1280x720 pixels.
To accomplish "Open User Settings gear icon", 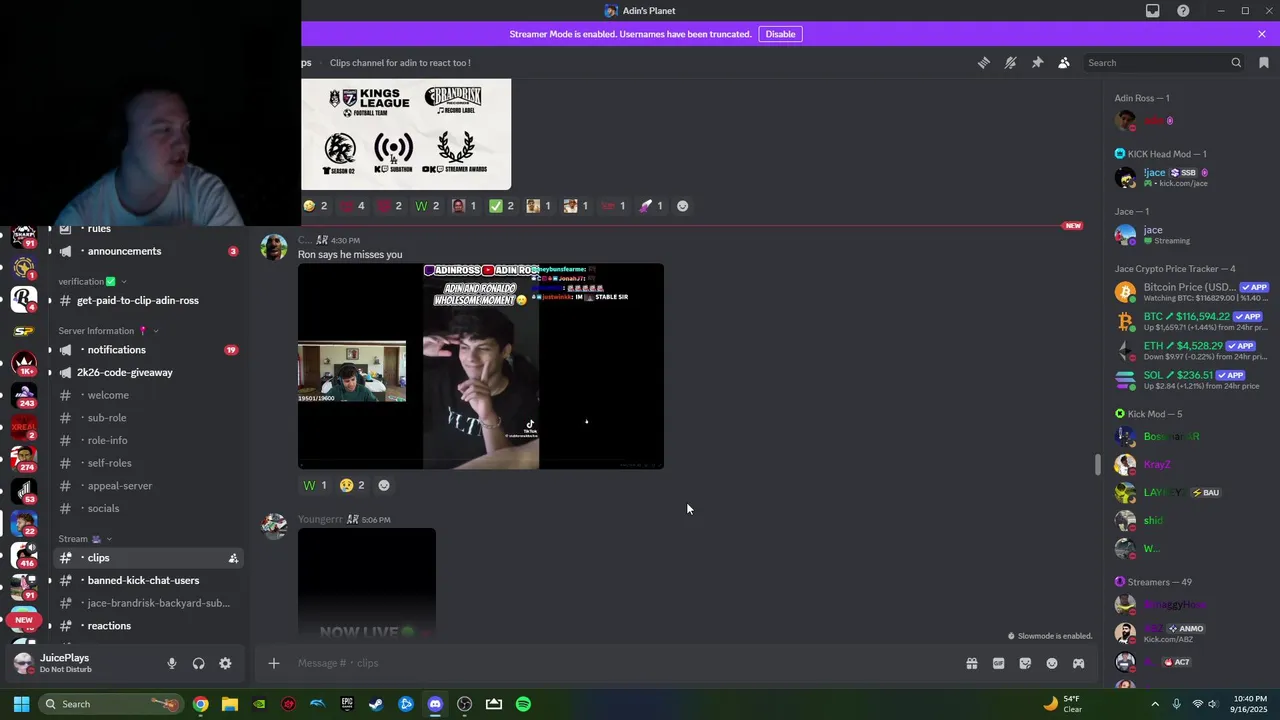I will [x=225, y=663].
